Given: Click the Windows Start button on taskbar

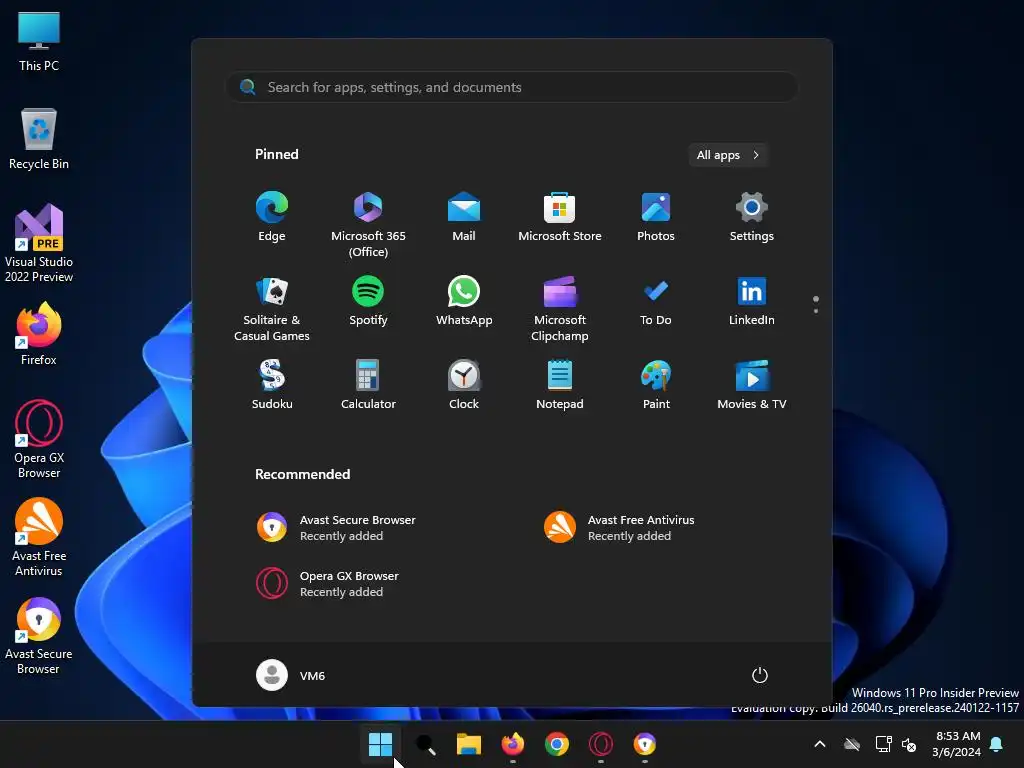Looking at the screenshot, I should pos(380,744).
